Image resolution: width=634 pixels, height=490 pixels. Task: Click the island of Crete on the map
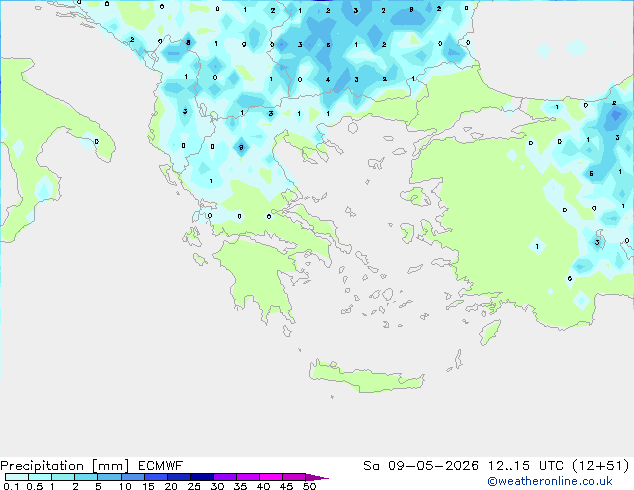tap(366, 378)
